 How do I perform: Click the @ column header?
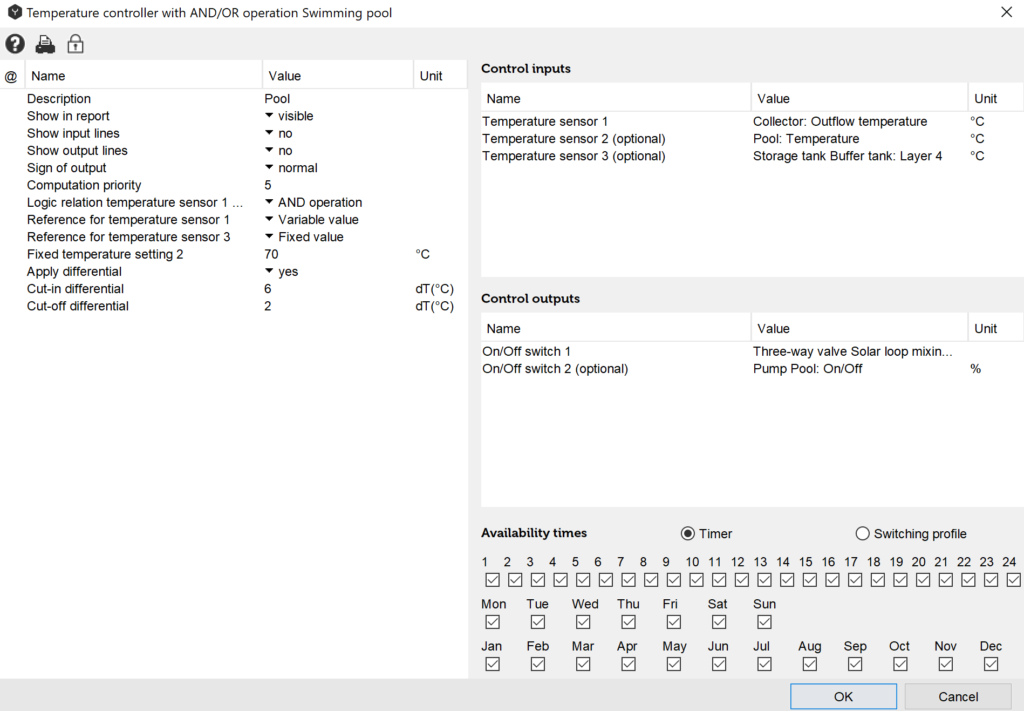pos(11,76)
